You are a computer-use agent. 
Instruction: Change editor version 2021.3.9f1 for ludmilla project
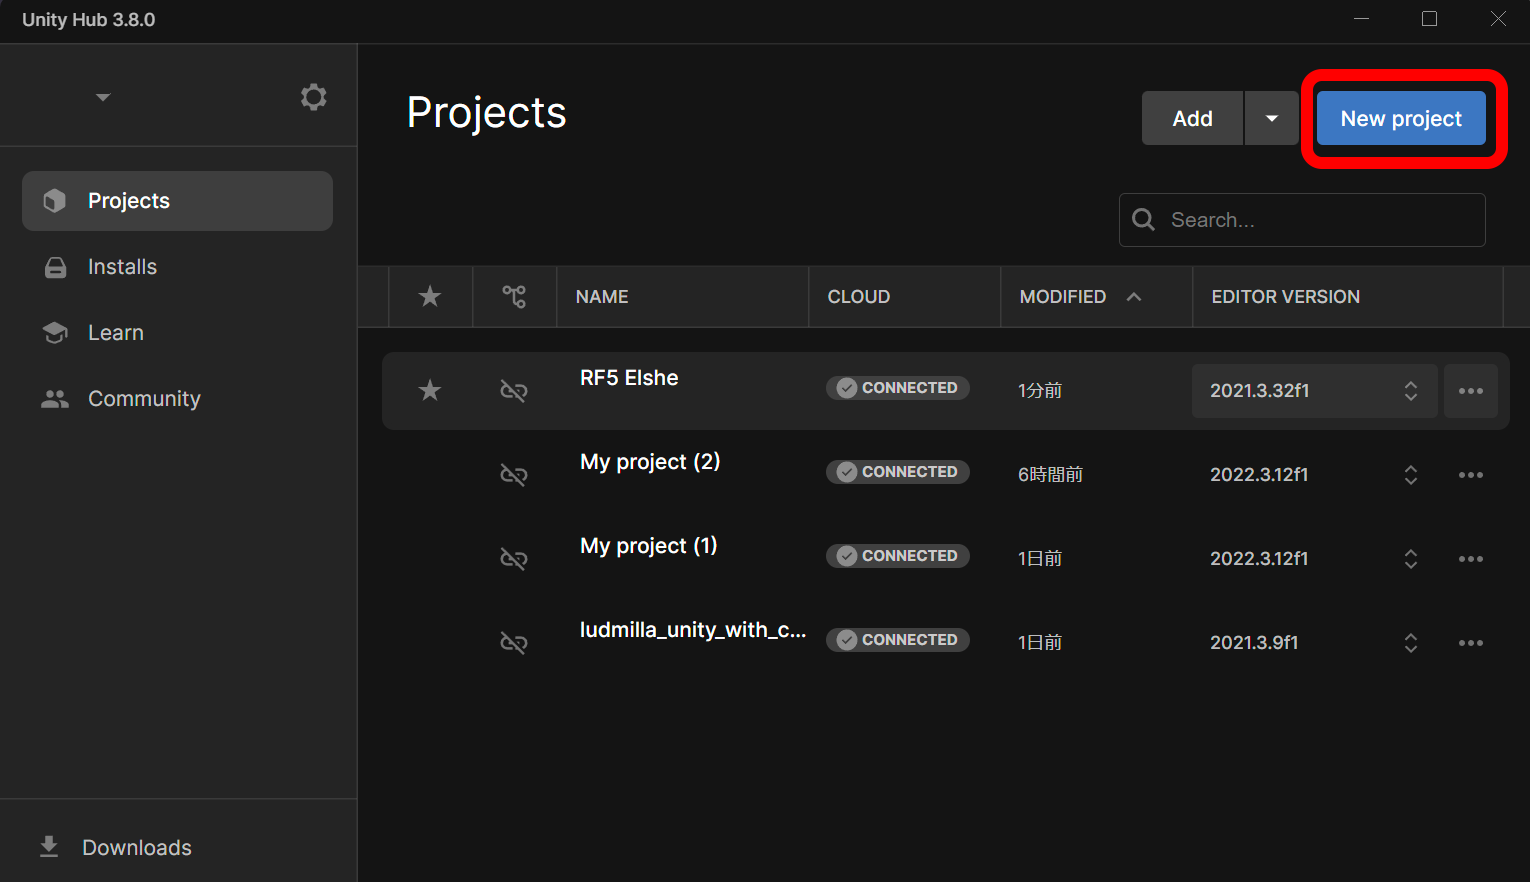point(1315,643)
